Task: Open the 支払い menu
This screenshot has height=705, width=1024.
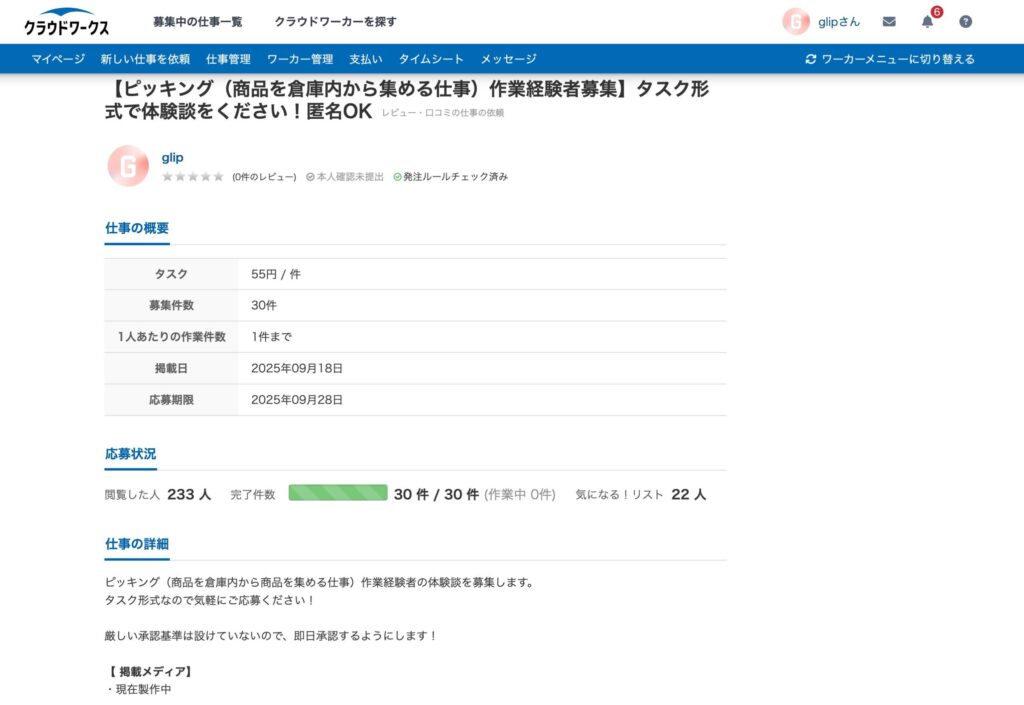Action: coord(365,59)
